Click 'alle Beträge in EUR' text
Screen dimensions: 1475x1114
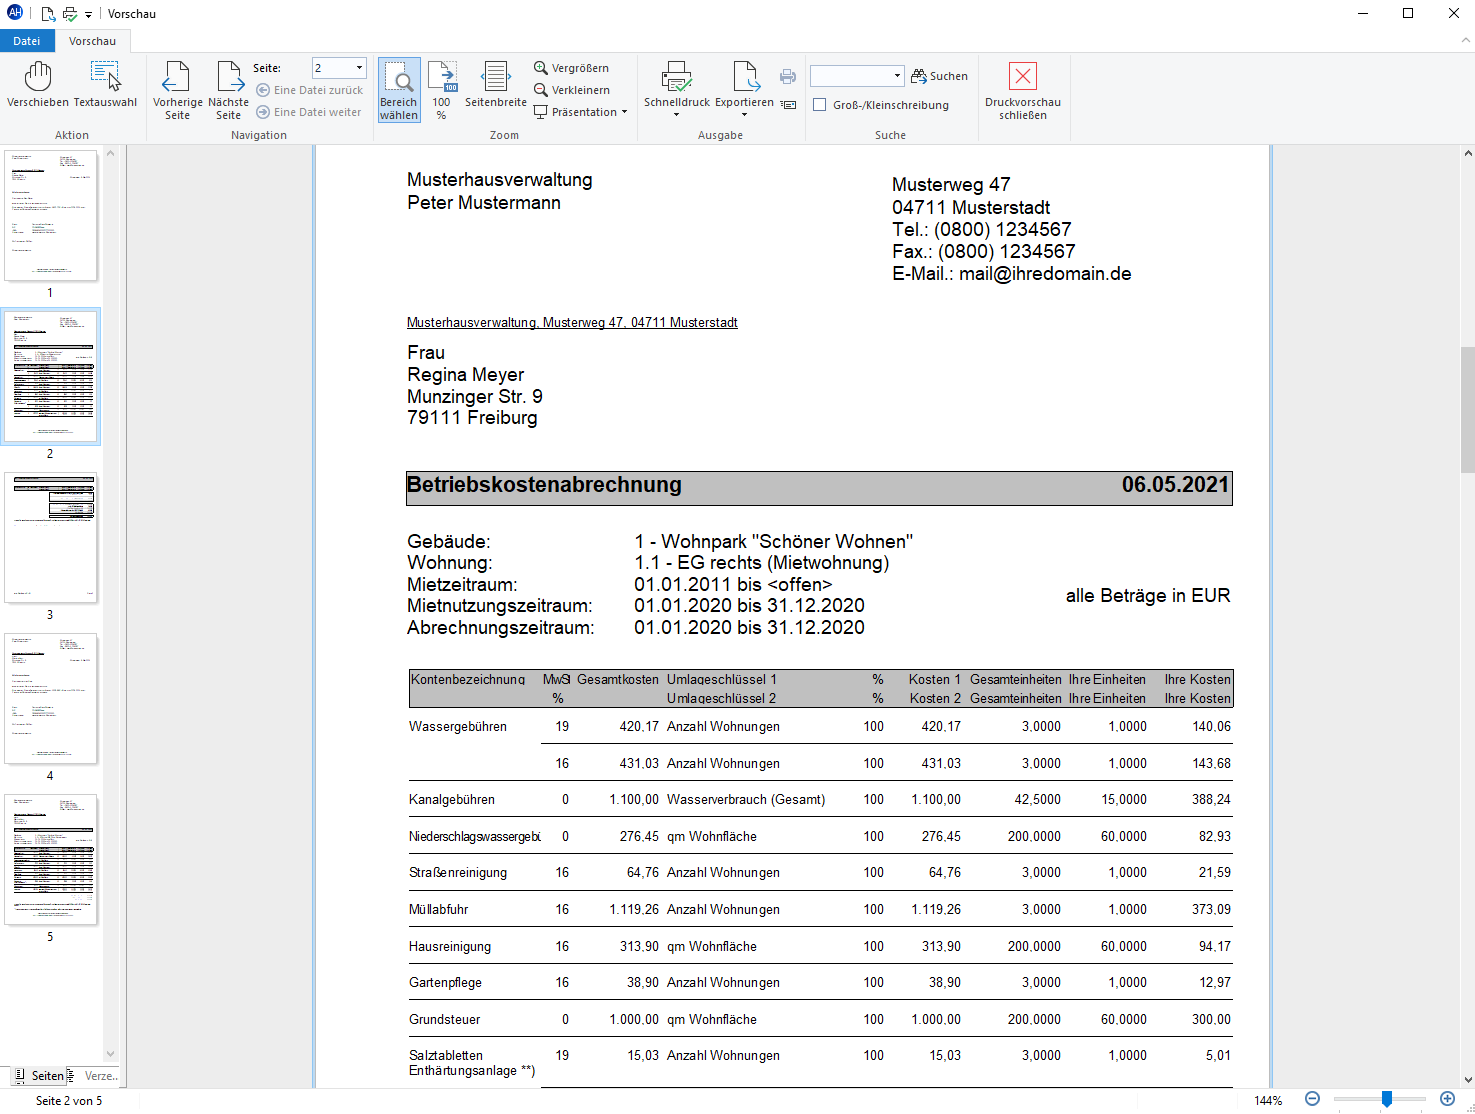point(1148,596)
